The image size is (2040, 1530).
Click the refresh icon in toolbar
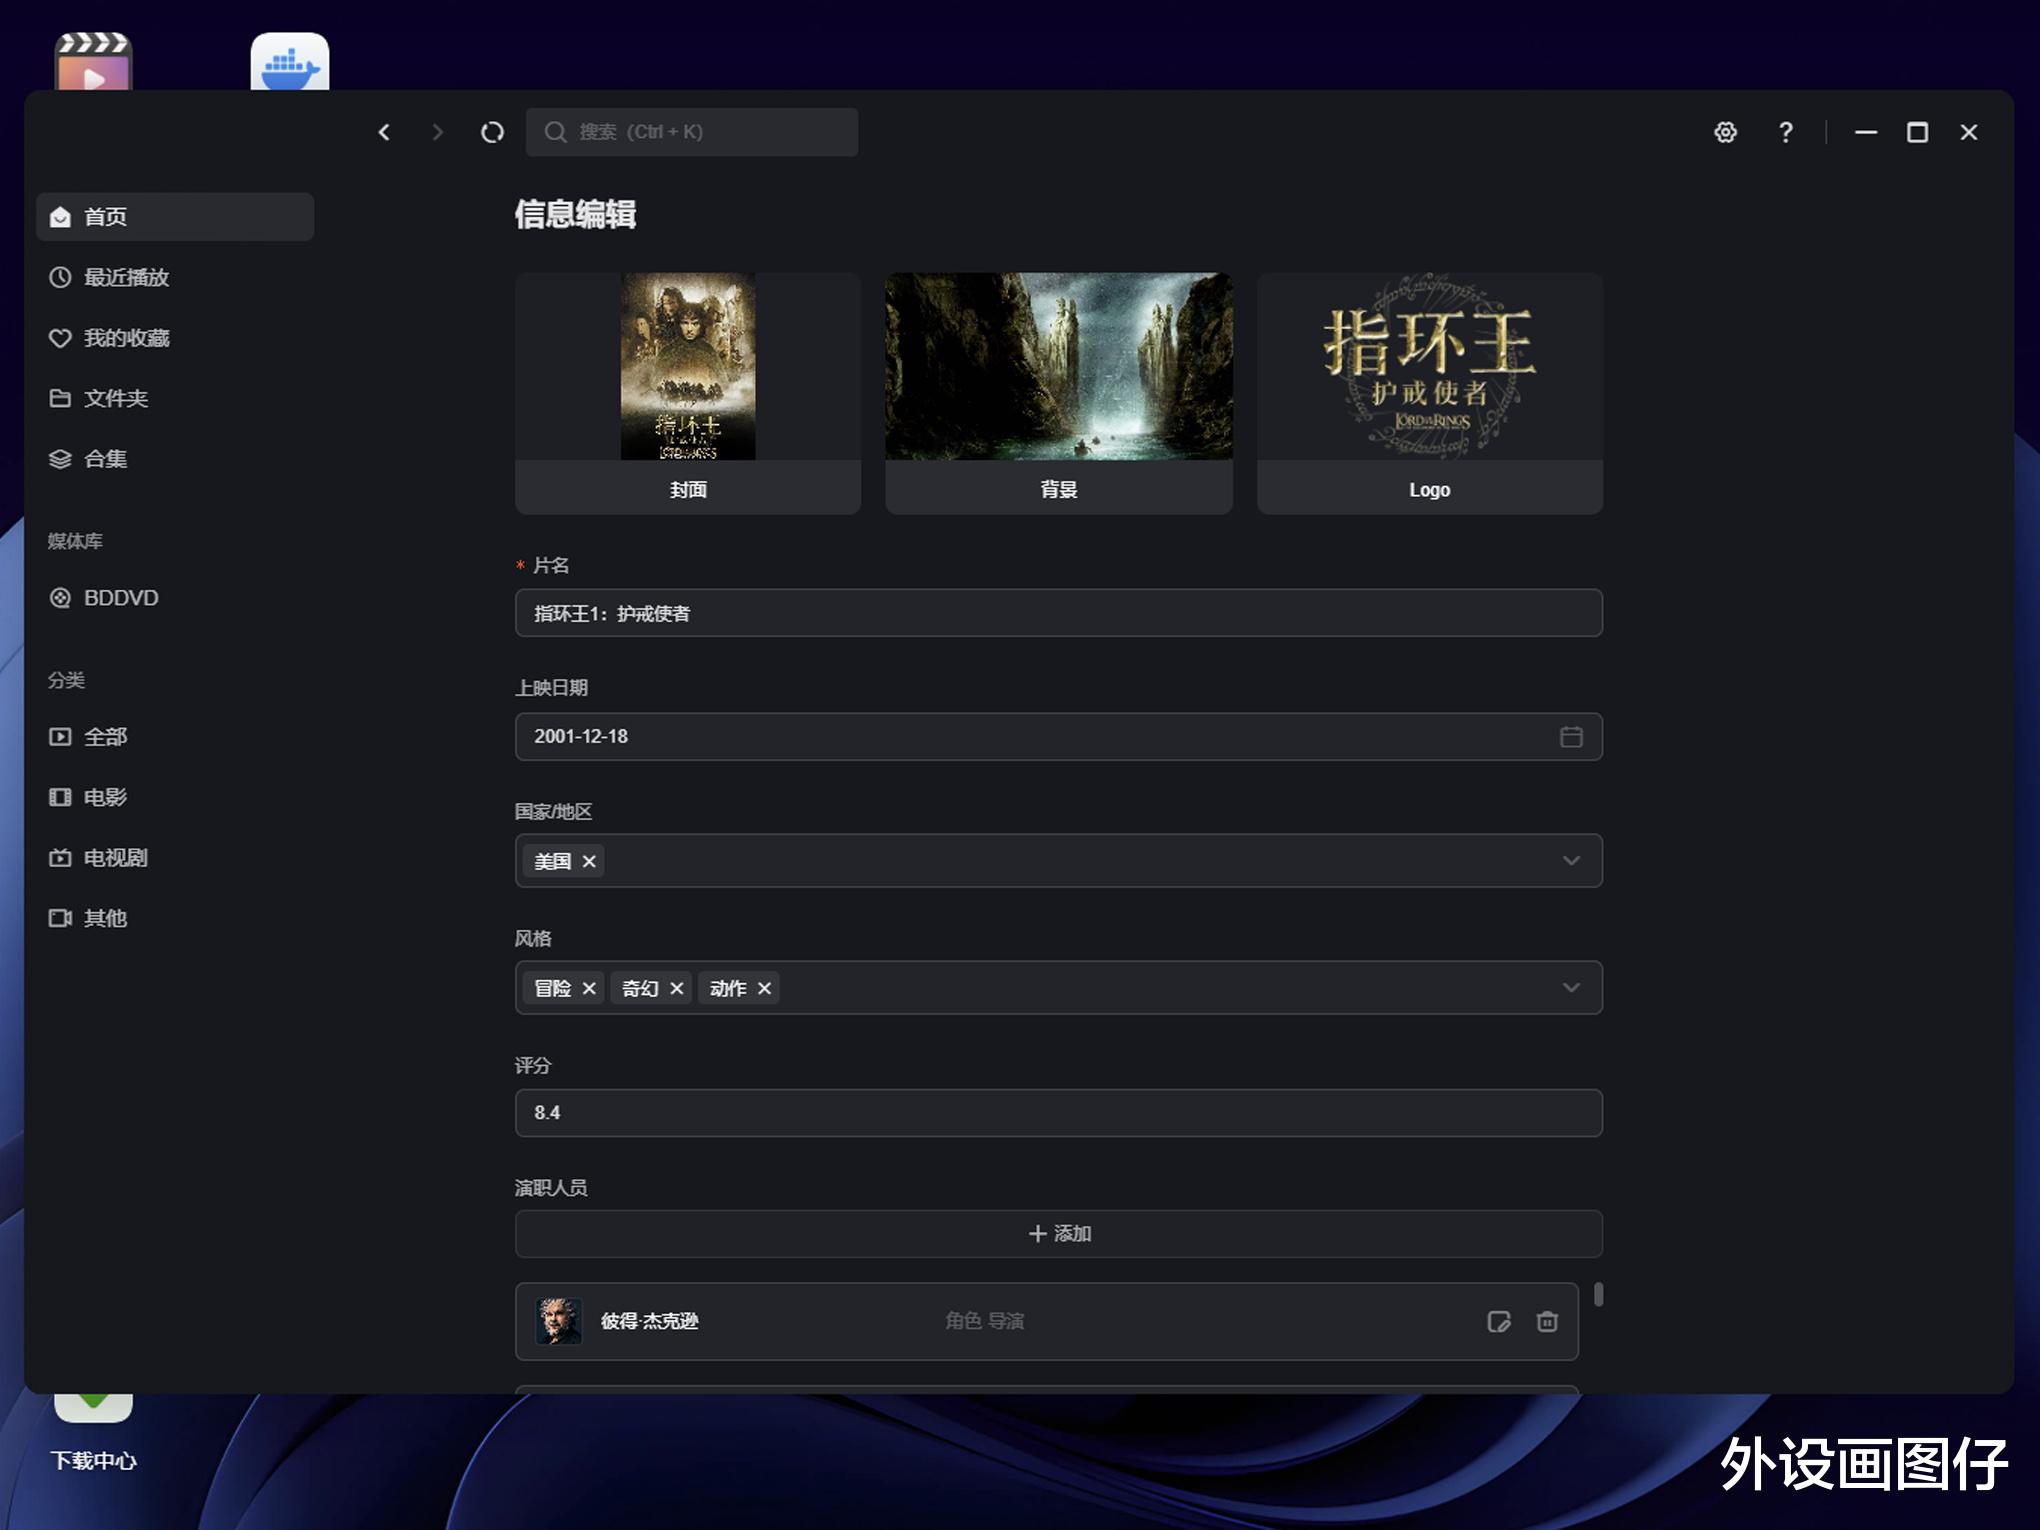coord(492,132)
